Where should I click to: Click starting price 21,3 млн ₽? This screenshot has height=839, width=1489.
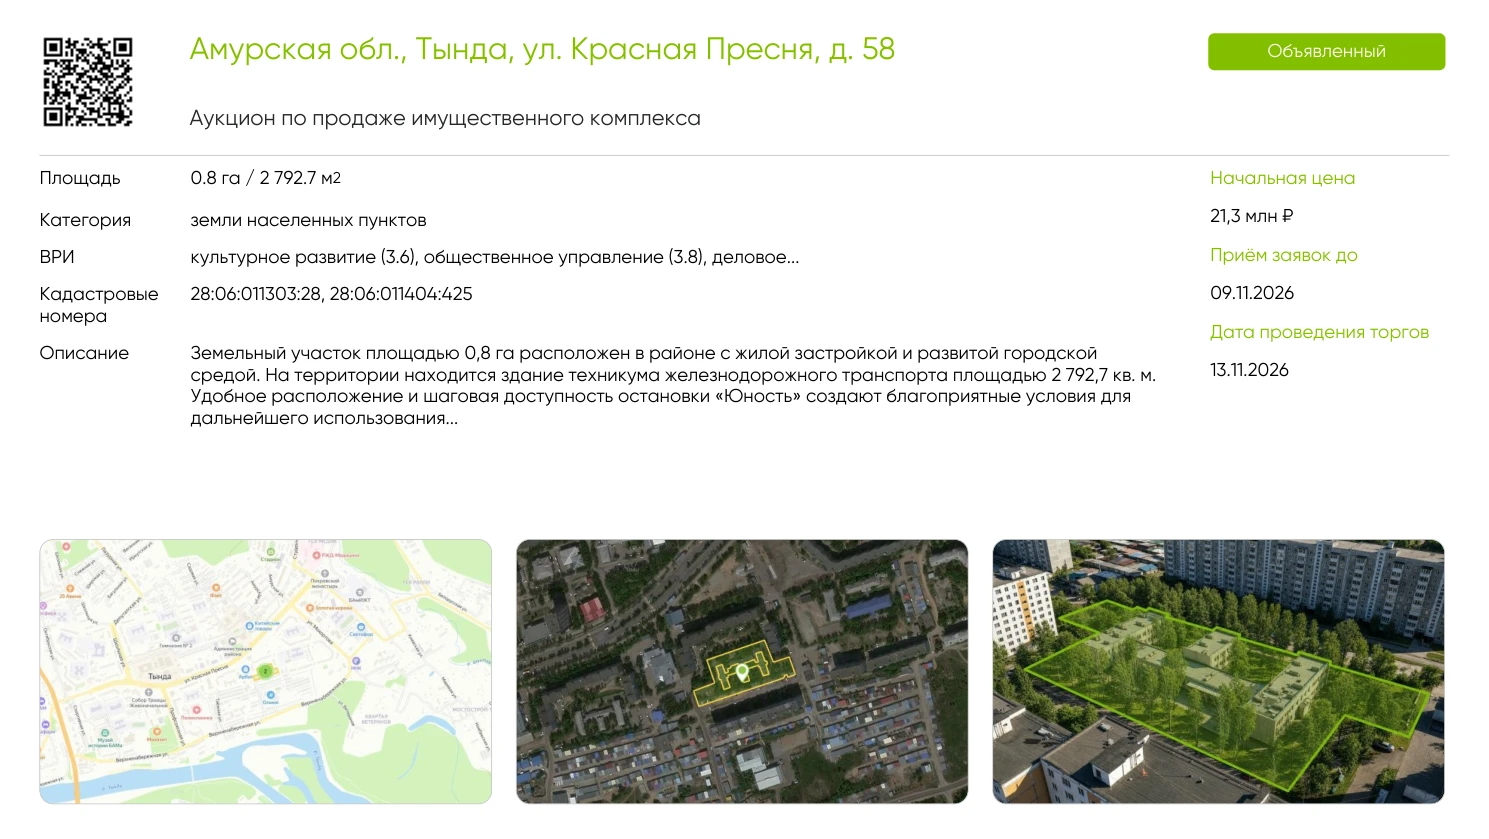[x=1252, y=216]
